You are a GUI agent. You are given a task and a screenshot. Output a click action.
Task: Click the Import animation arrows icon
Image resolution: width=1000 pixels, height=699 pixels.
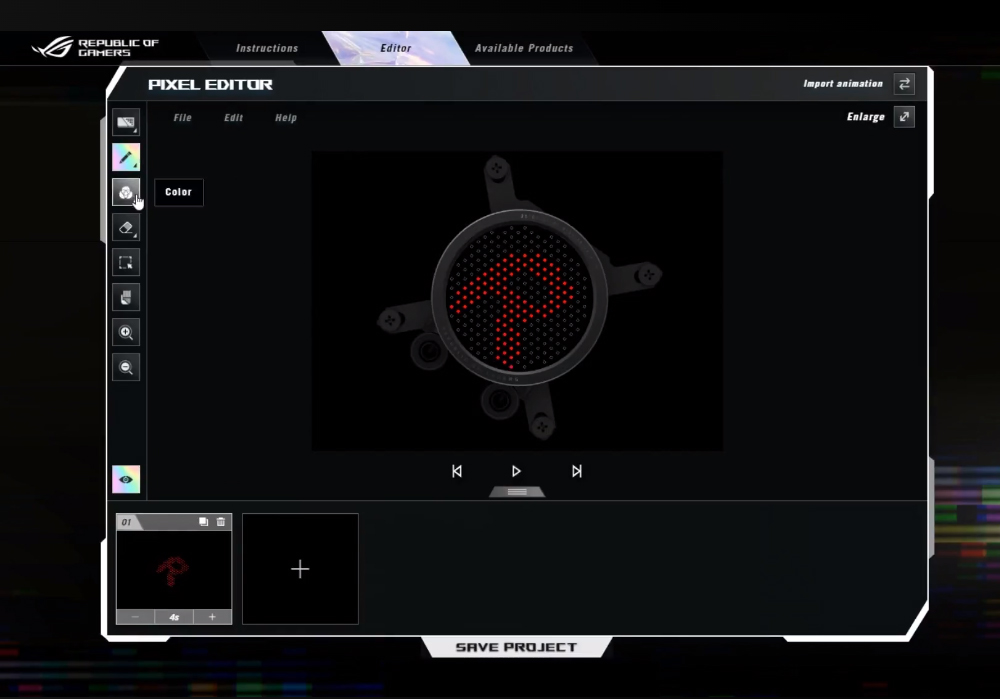(904, 84)
